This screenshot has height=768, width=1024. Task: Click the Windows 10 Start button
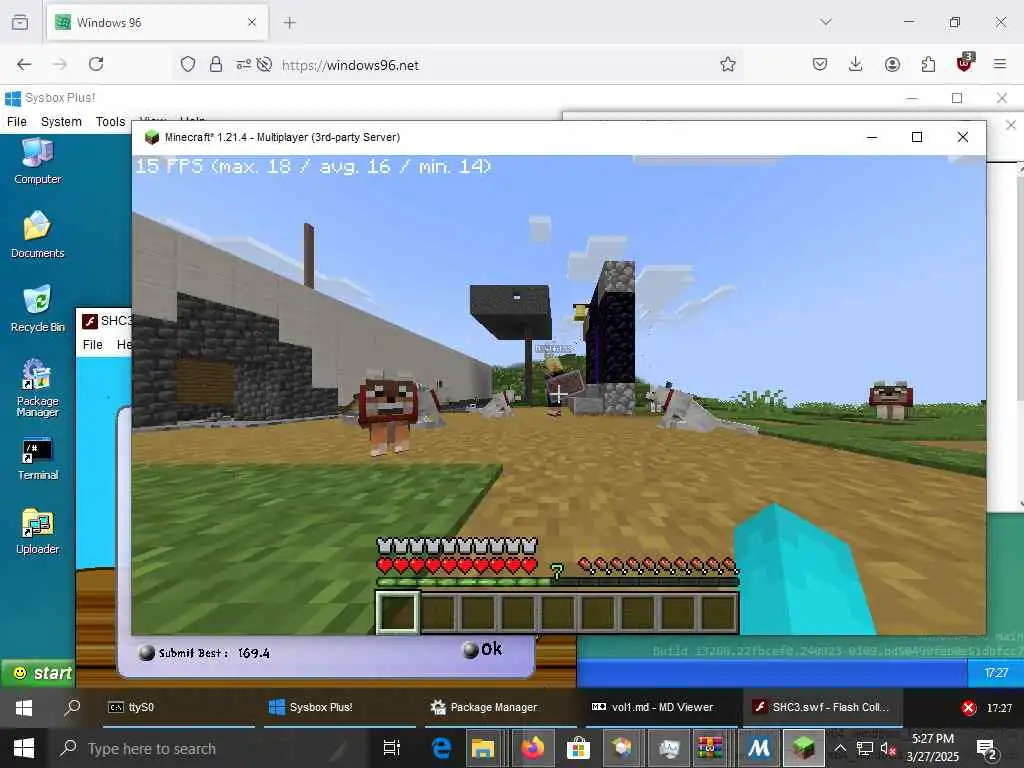coord(24,748)
